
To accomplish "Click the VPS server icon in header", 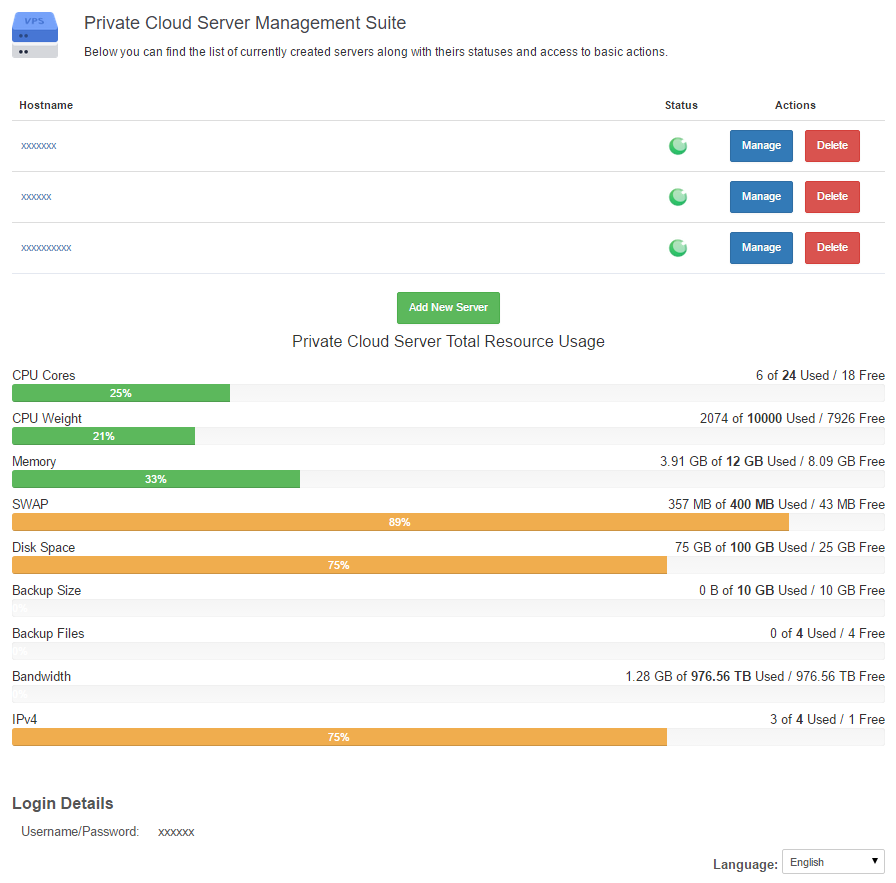I will tap(35, 35).
